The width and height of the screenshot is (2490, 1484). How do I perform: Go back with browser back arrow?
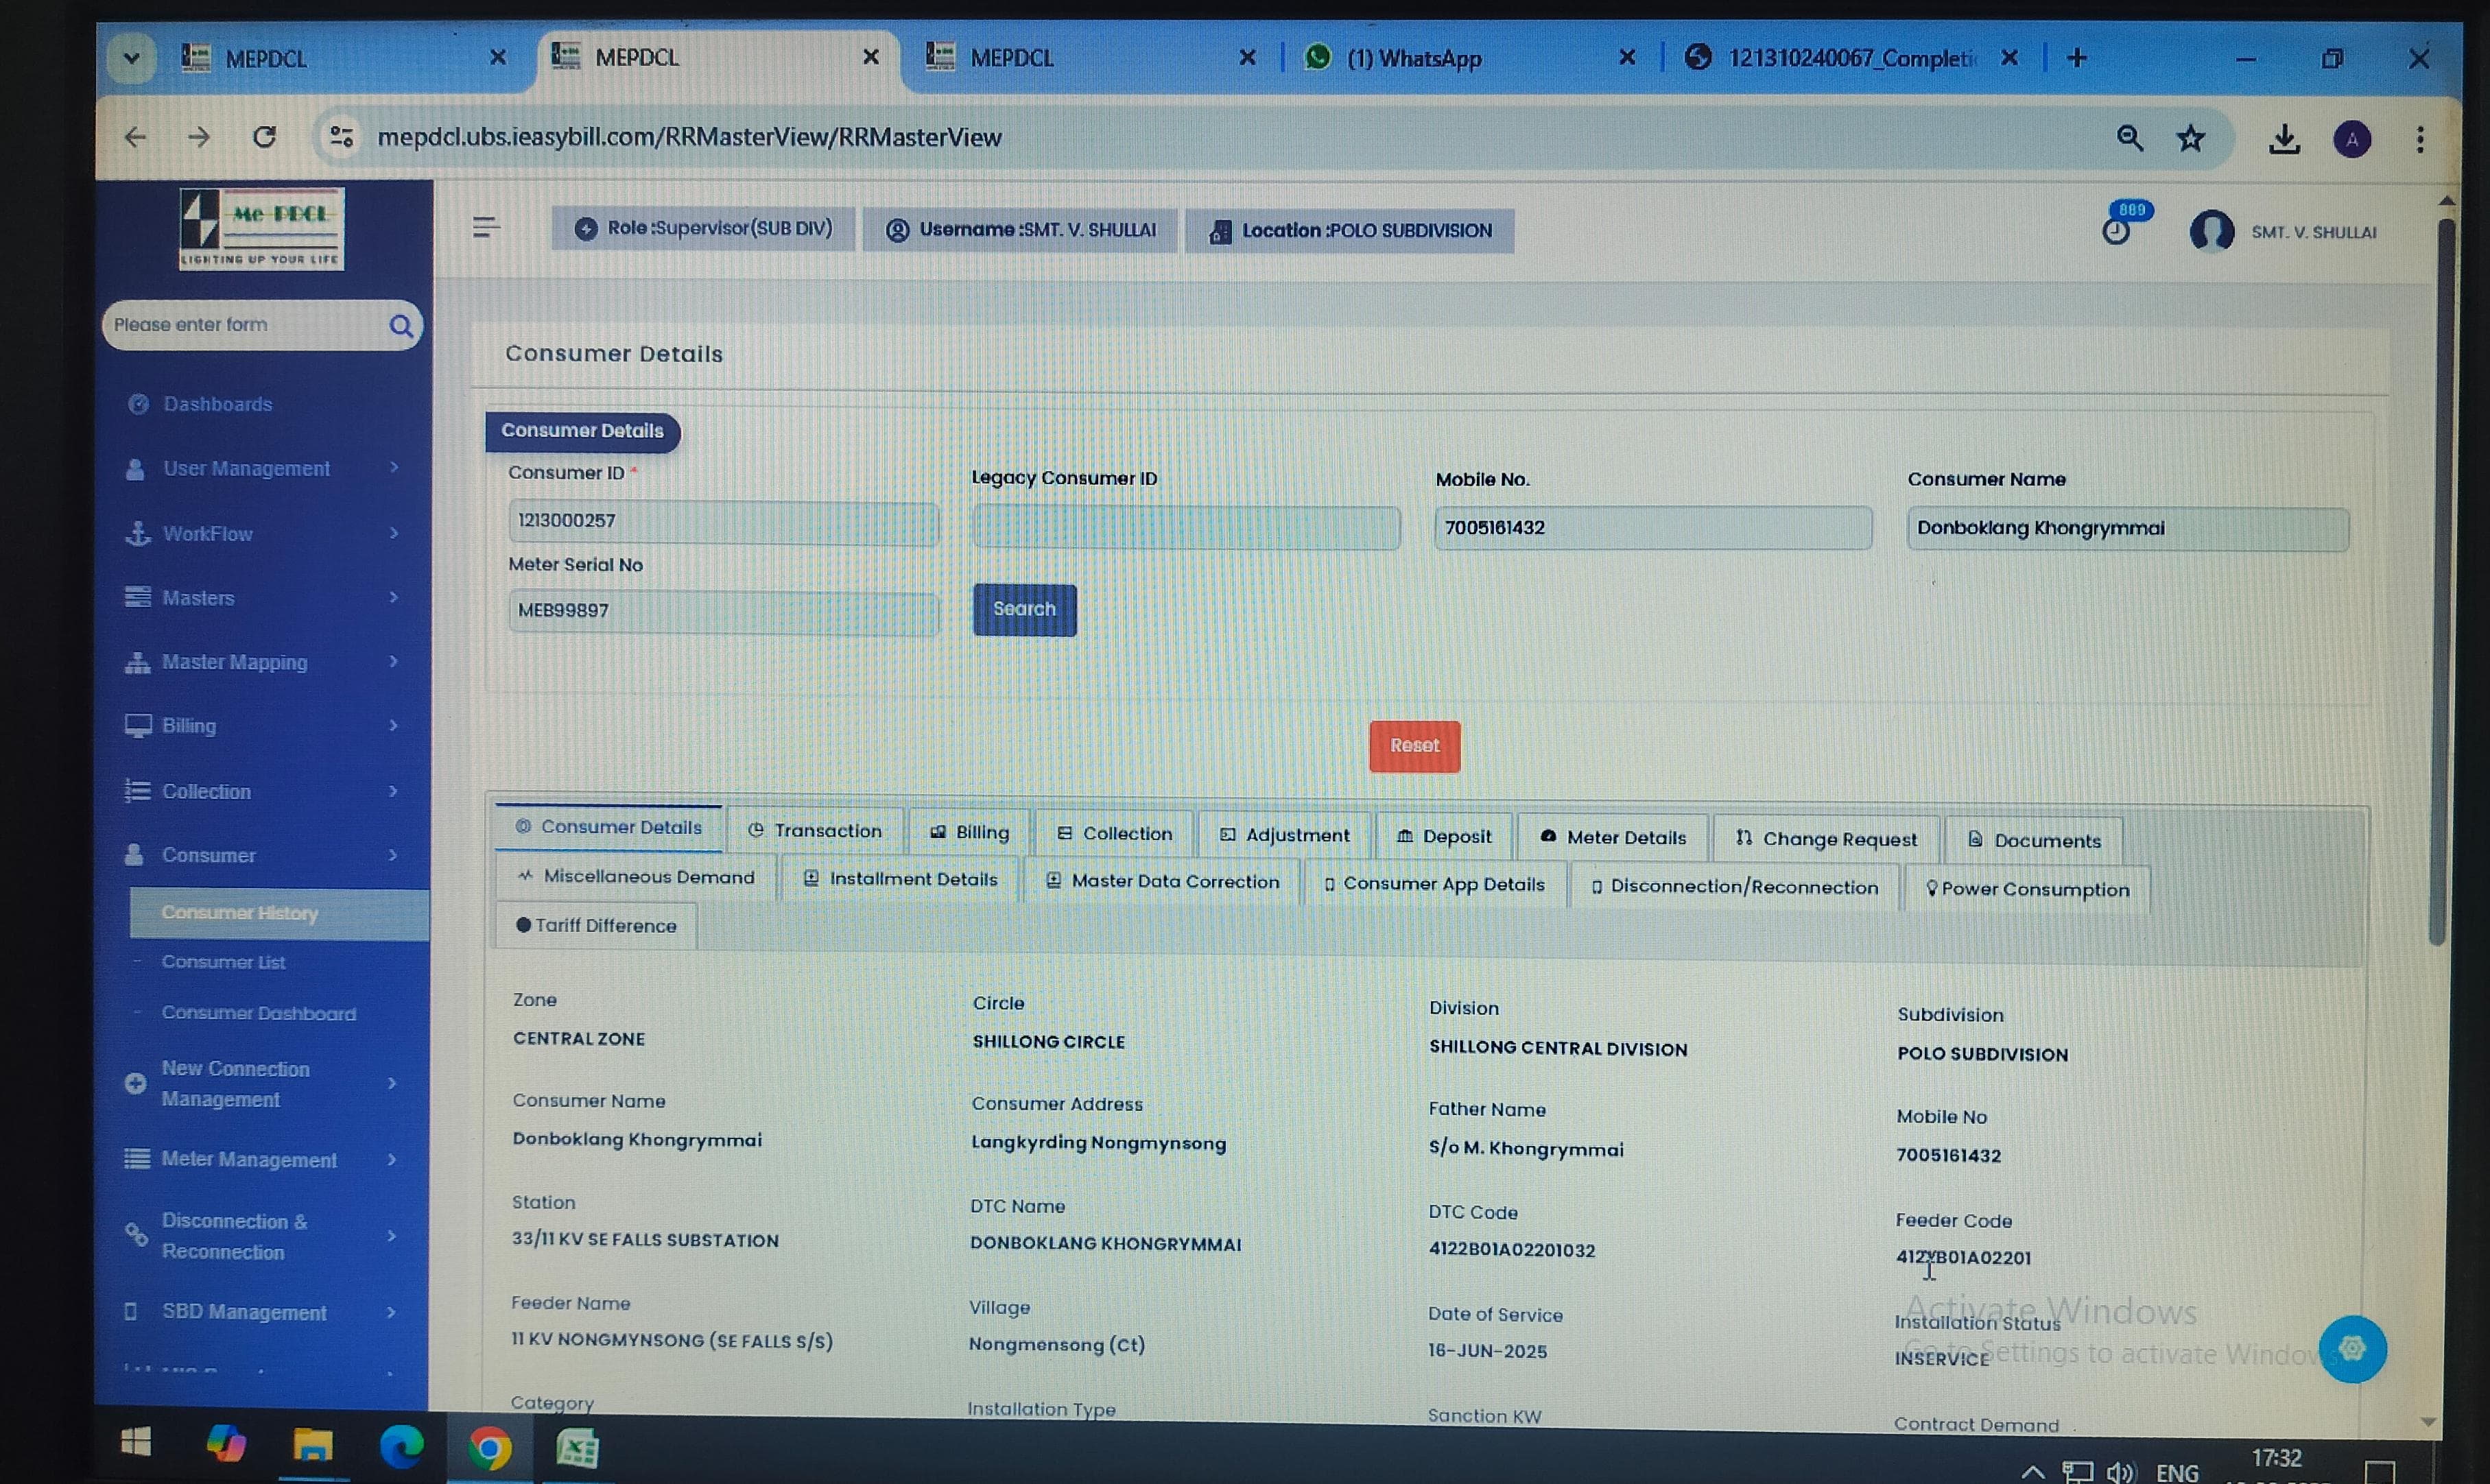pos(136,137)
